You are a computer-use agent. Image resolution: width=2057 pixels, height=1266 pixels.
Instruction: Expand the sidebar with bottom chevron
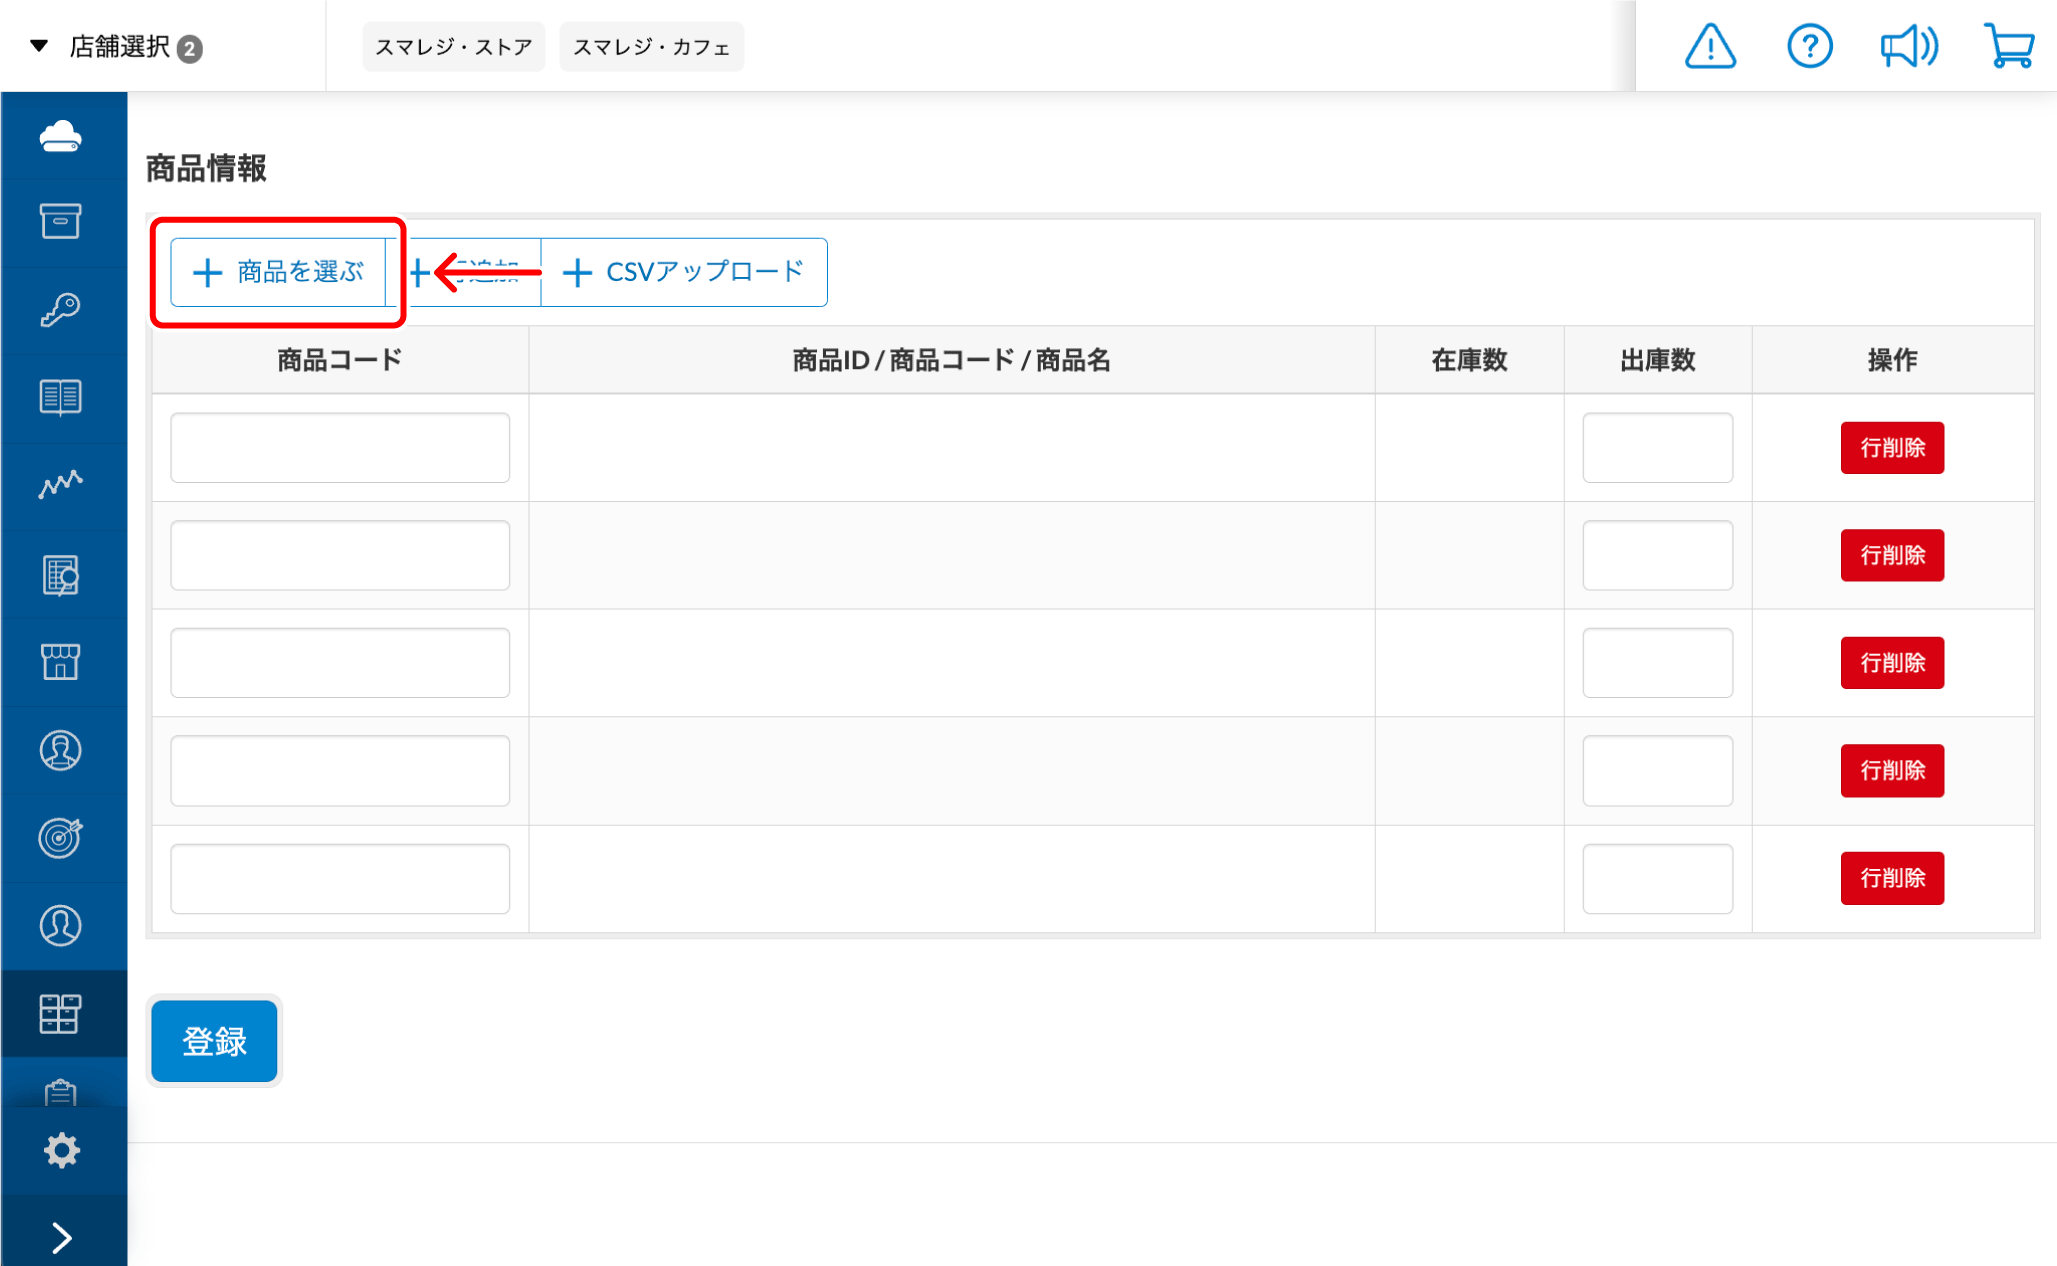[61, 1238]
